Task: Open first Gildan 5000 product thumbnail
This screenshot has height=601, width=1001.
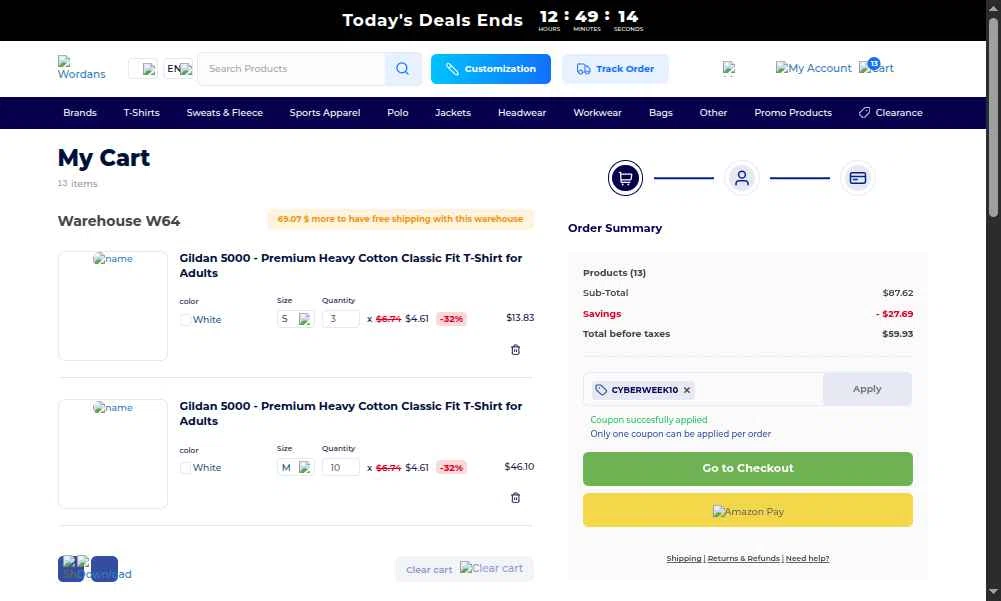Action: [x=113, y=306]
